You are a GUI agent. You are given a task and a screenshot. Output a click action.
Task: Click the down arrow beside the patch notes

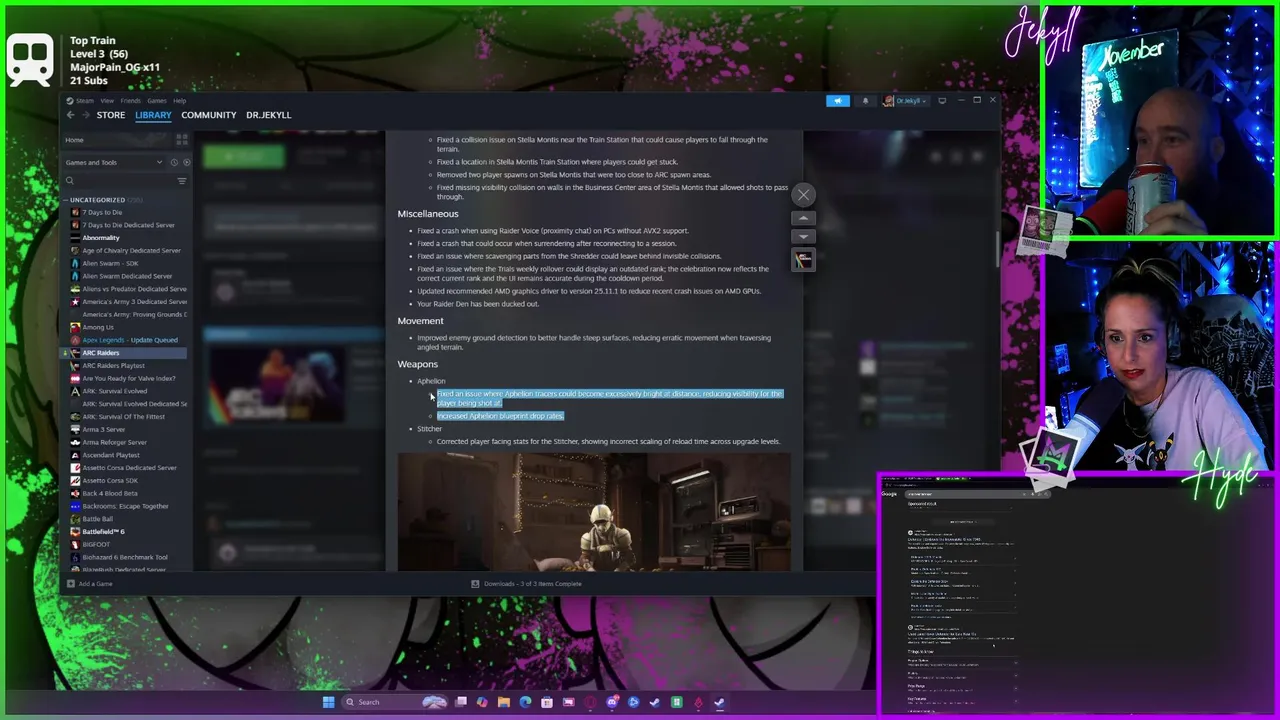click(803, 237)
